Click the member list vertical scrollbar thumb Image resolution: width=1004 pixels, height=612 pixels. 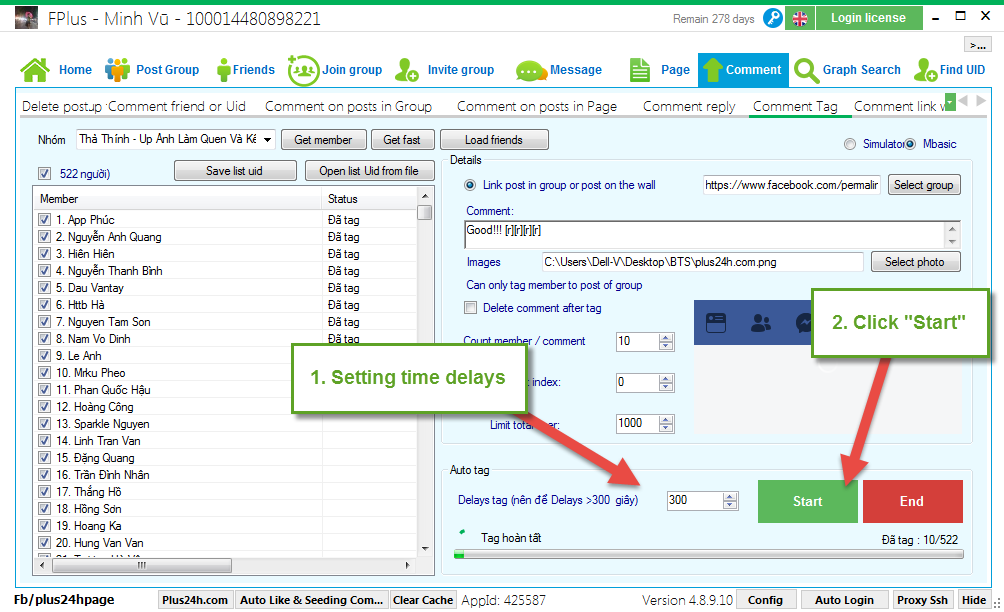click(x=425, y=212)
